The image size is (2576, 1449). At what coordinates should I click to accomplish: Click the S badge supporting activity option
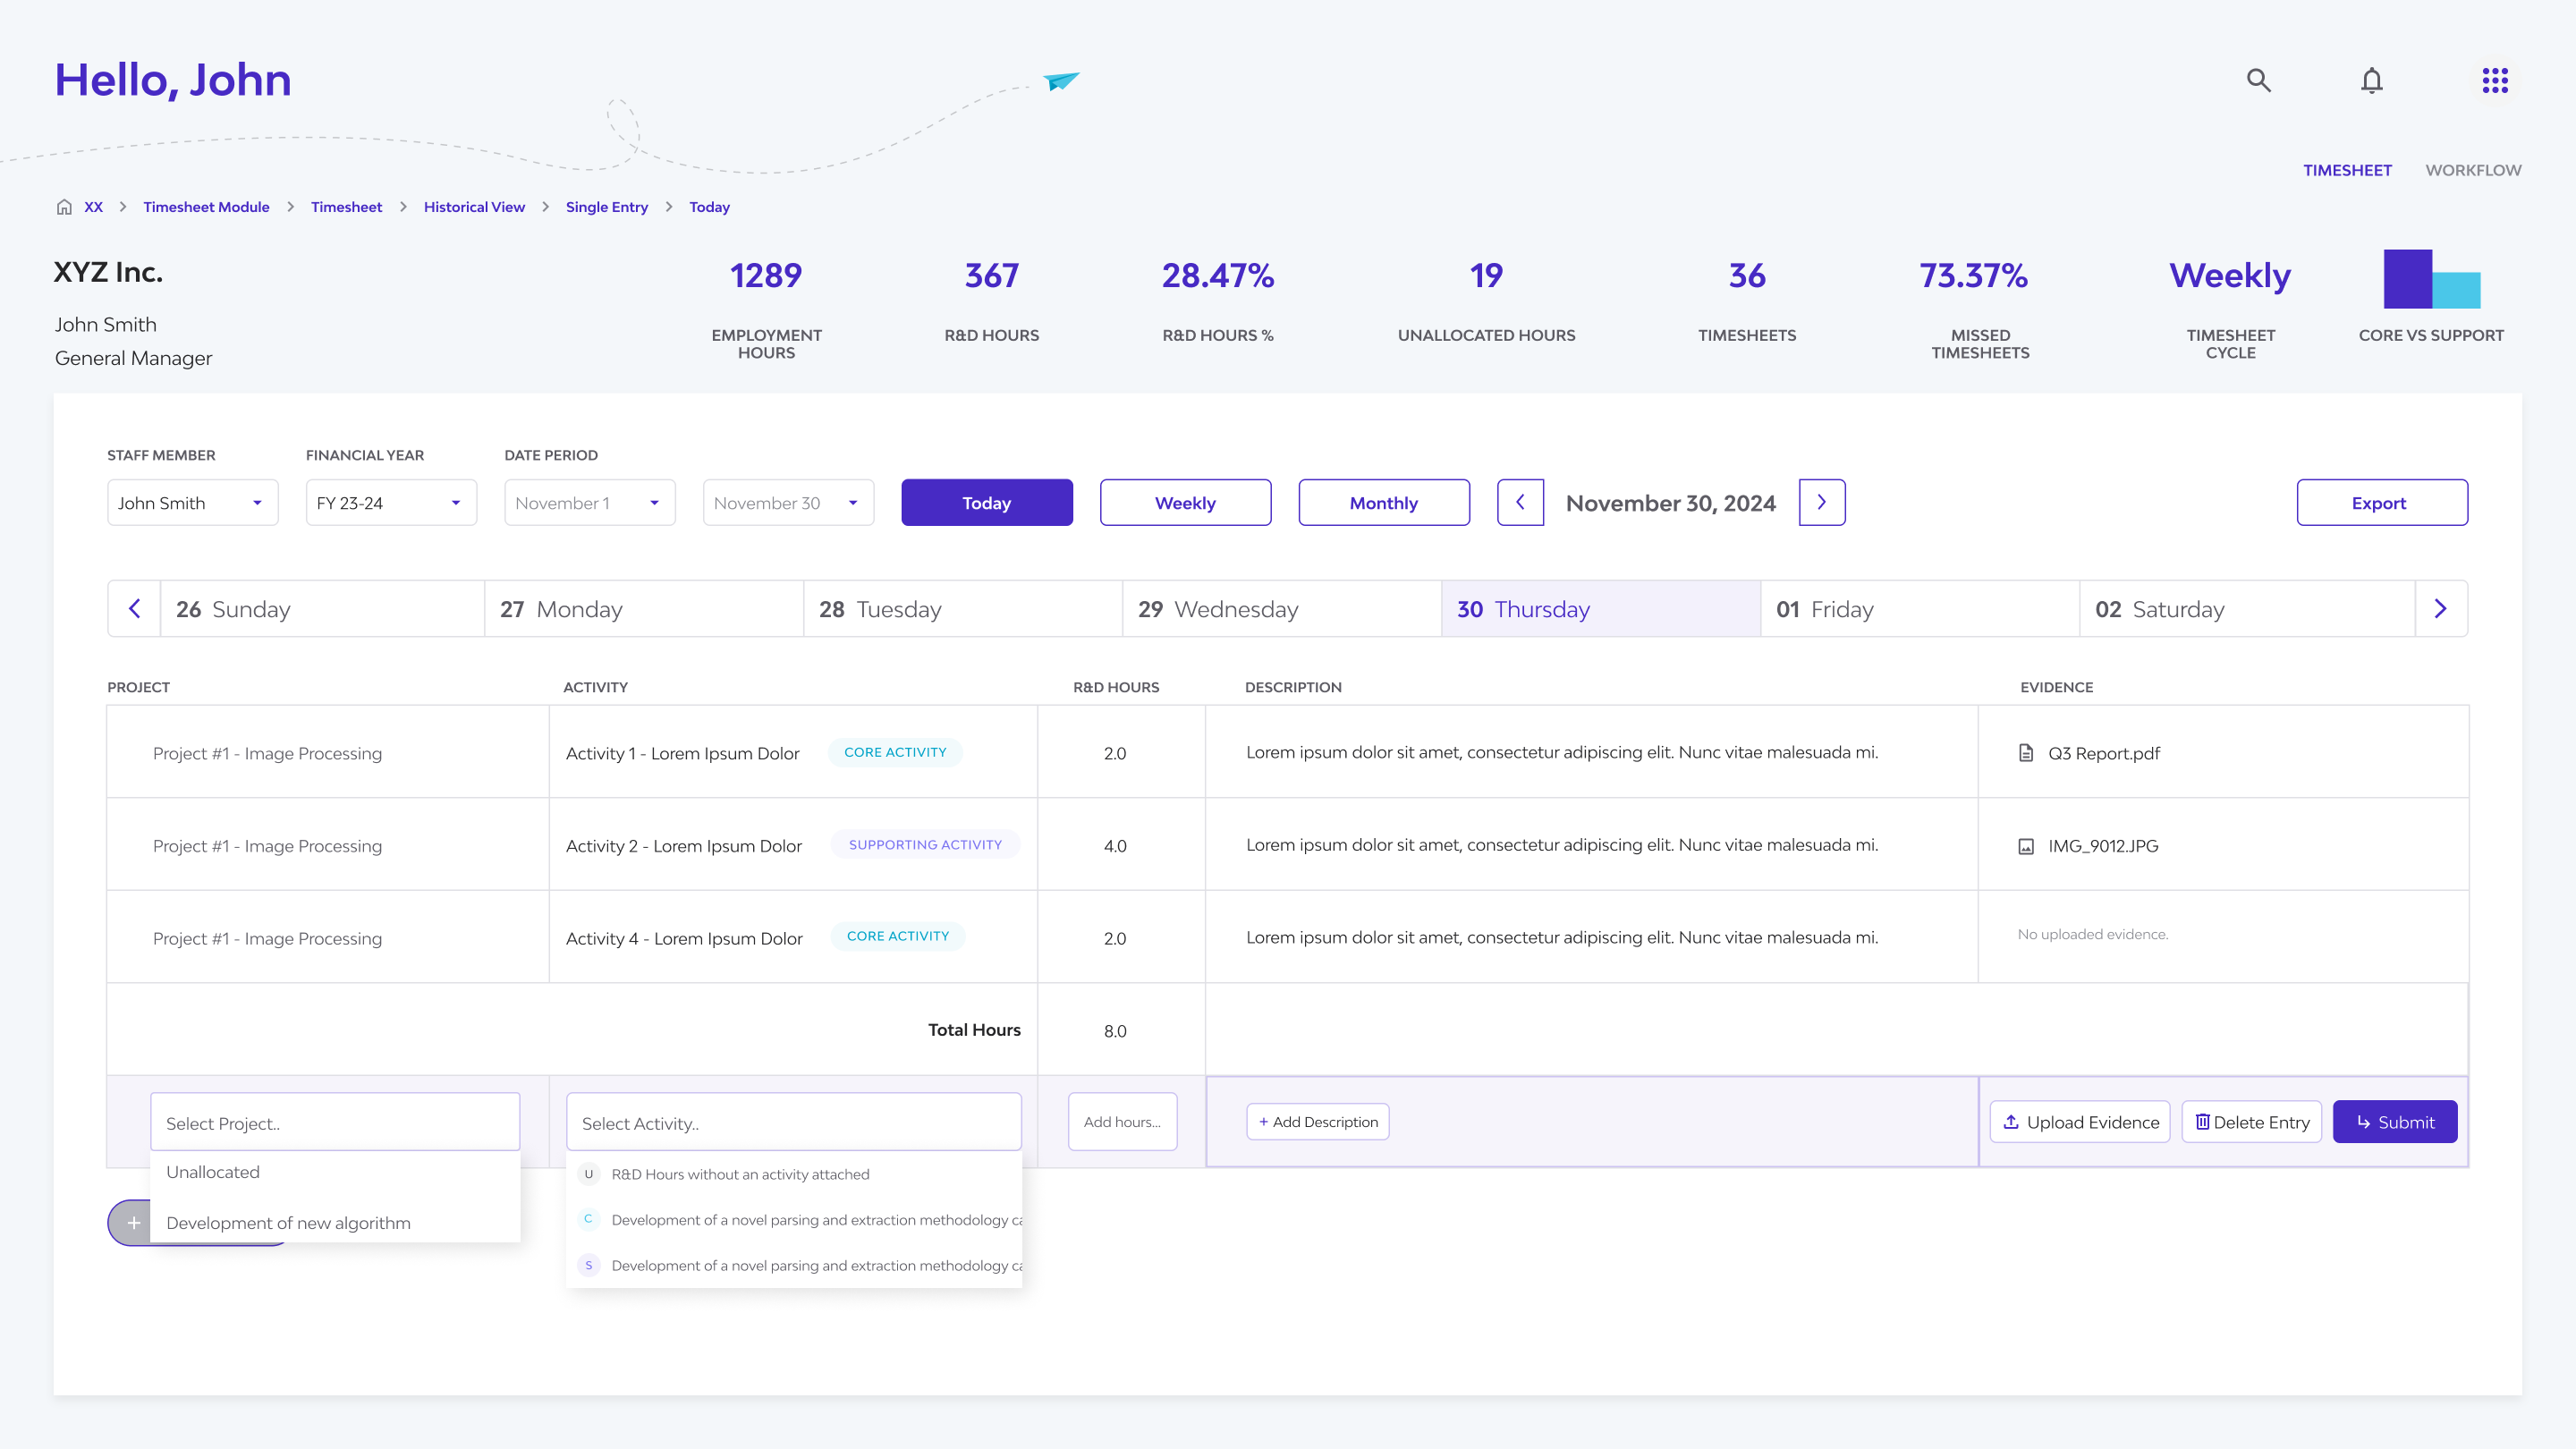tap(588, 1265)
